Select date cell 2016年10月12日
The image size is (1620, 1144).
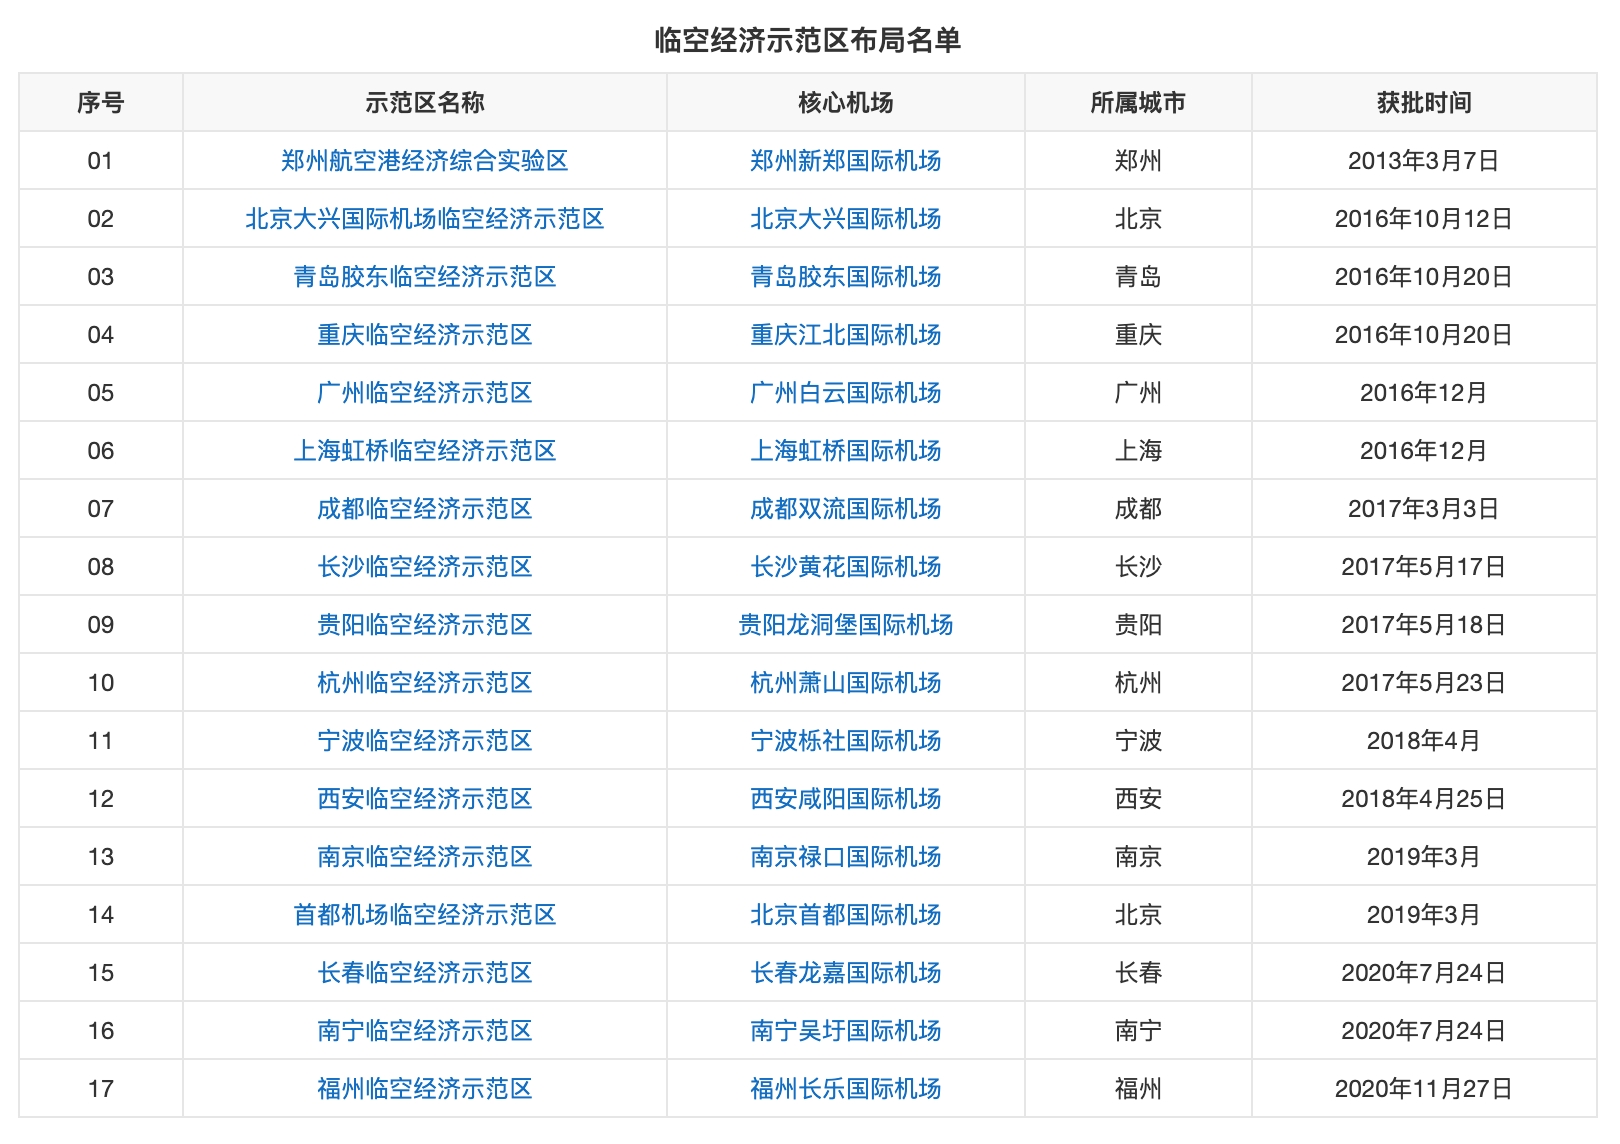tap(1424, 219)
